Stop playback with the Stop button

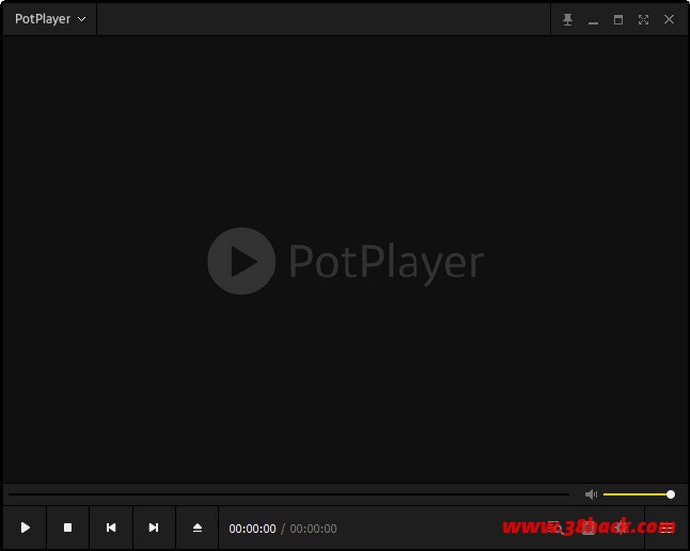[68, 527]
